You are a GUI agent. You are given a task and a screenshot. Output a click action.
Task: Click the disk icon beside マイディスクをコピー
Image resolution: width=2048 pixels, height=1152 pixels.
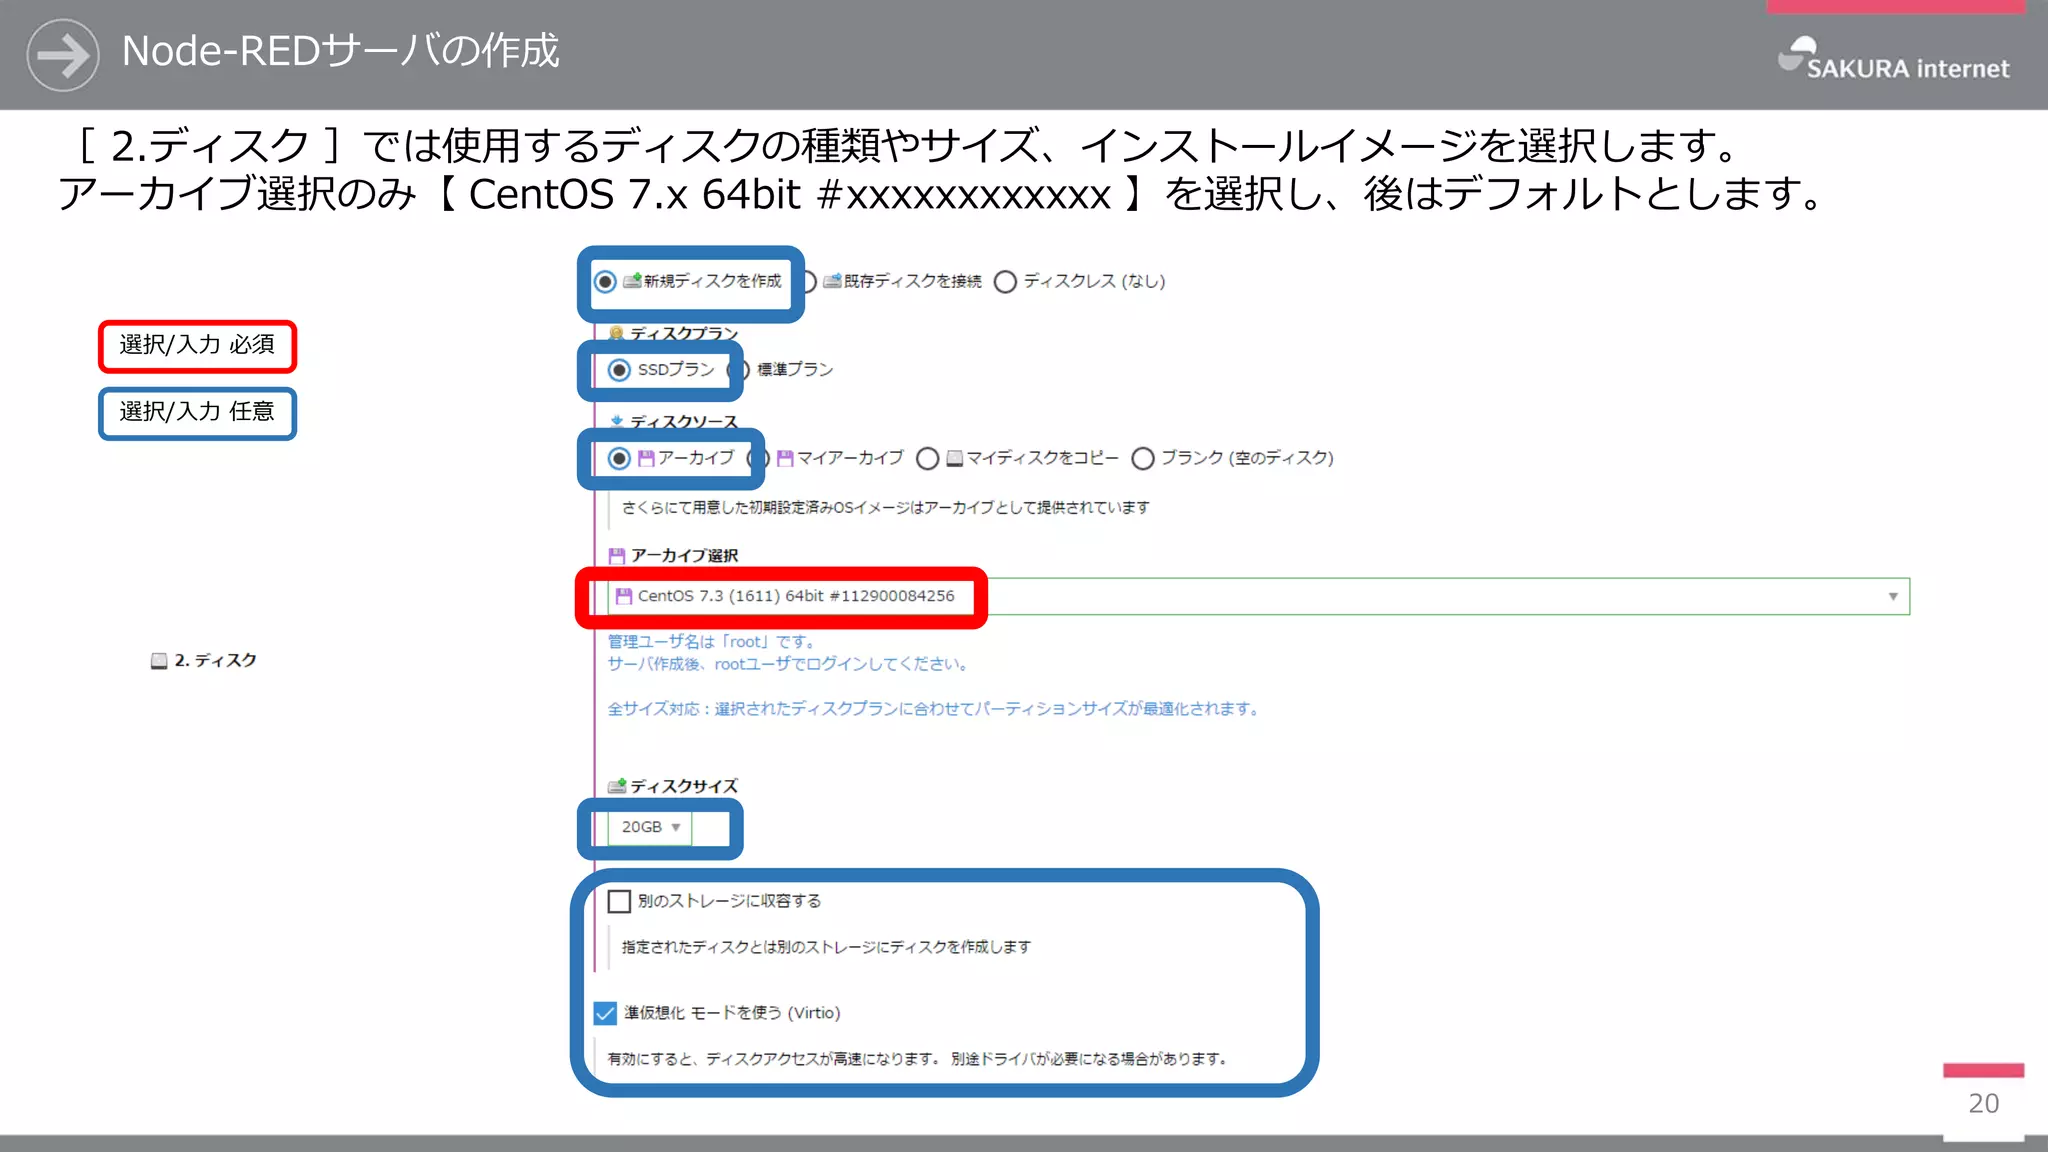point(955,458)
